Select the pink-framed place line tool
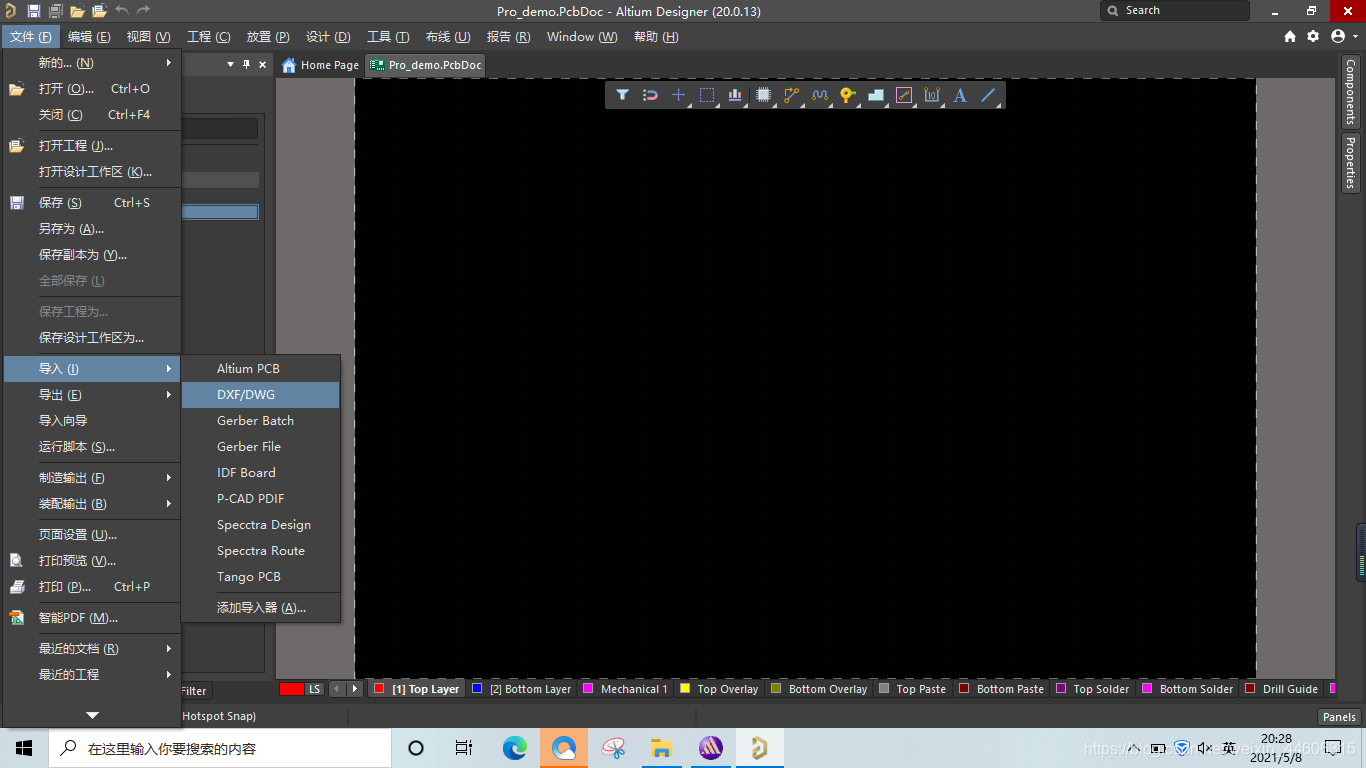The height and width of the screenshot is (768, 1366). point(904,95)
